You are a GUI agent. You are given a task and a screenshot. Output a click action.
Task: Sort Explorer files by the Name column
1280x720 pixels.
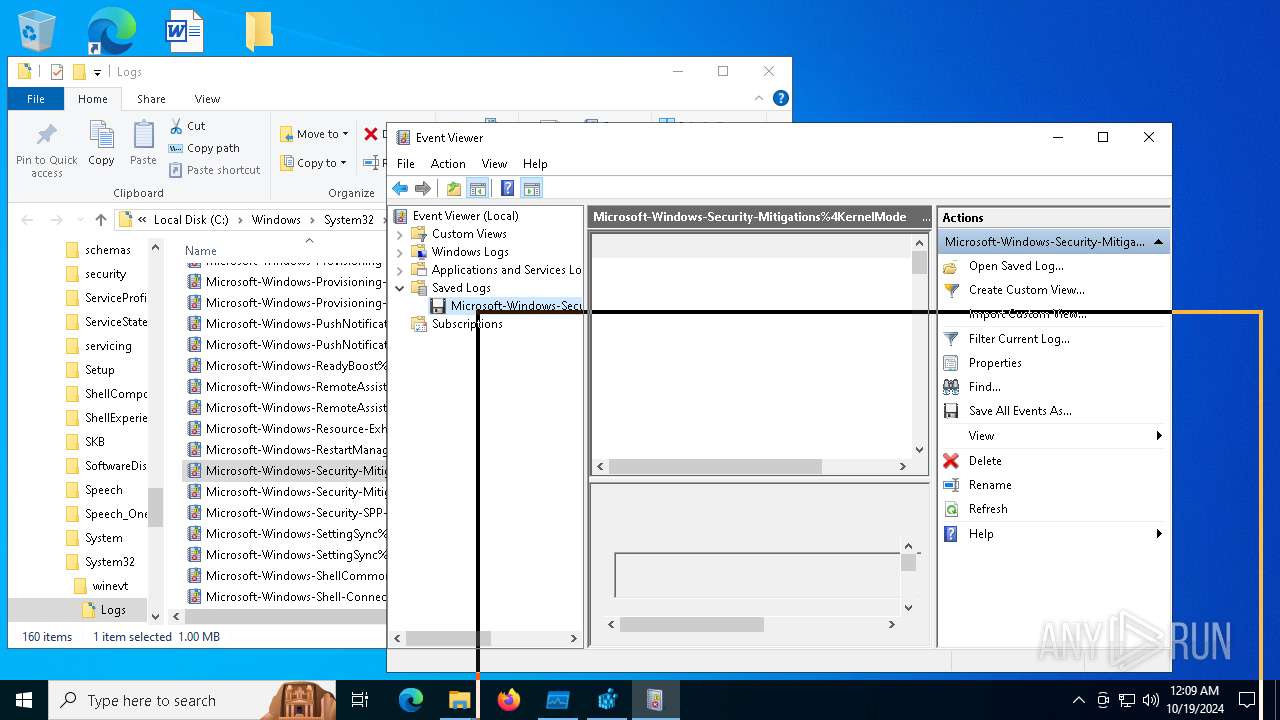[x=201, y=251]
